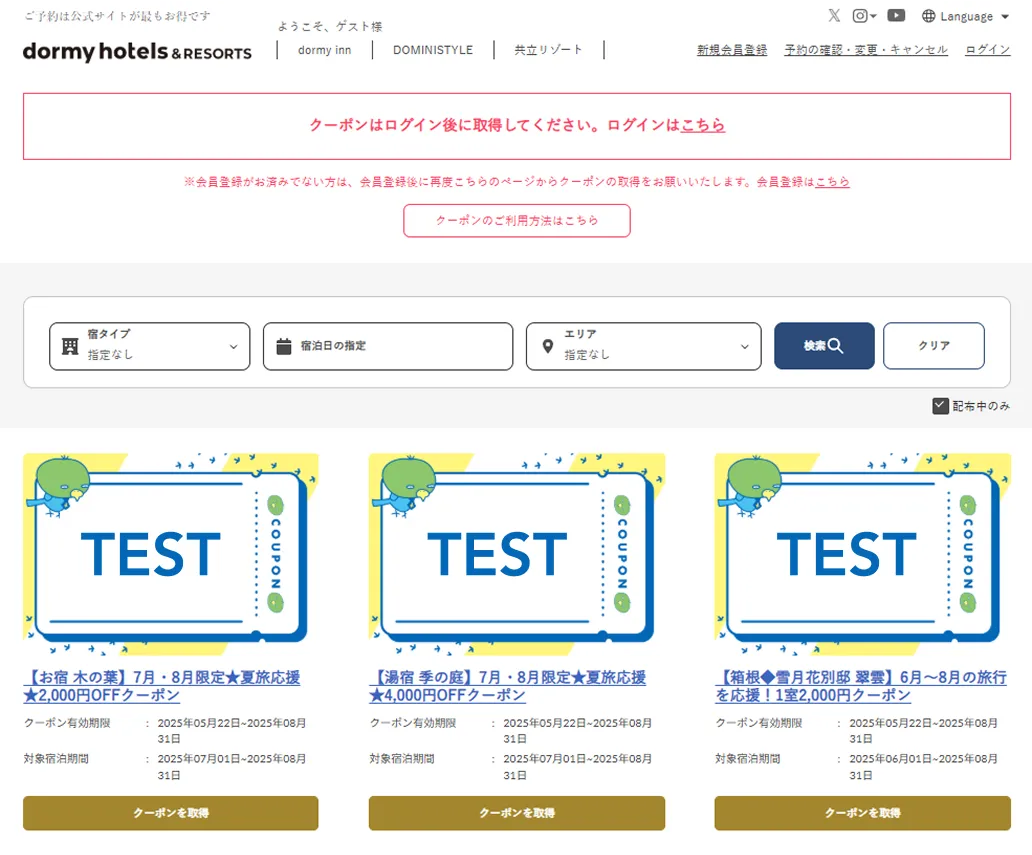Screen dimensions: 1032x855
Task: Click the dormy hotels & RESORTS logo
Action: 137,51
